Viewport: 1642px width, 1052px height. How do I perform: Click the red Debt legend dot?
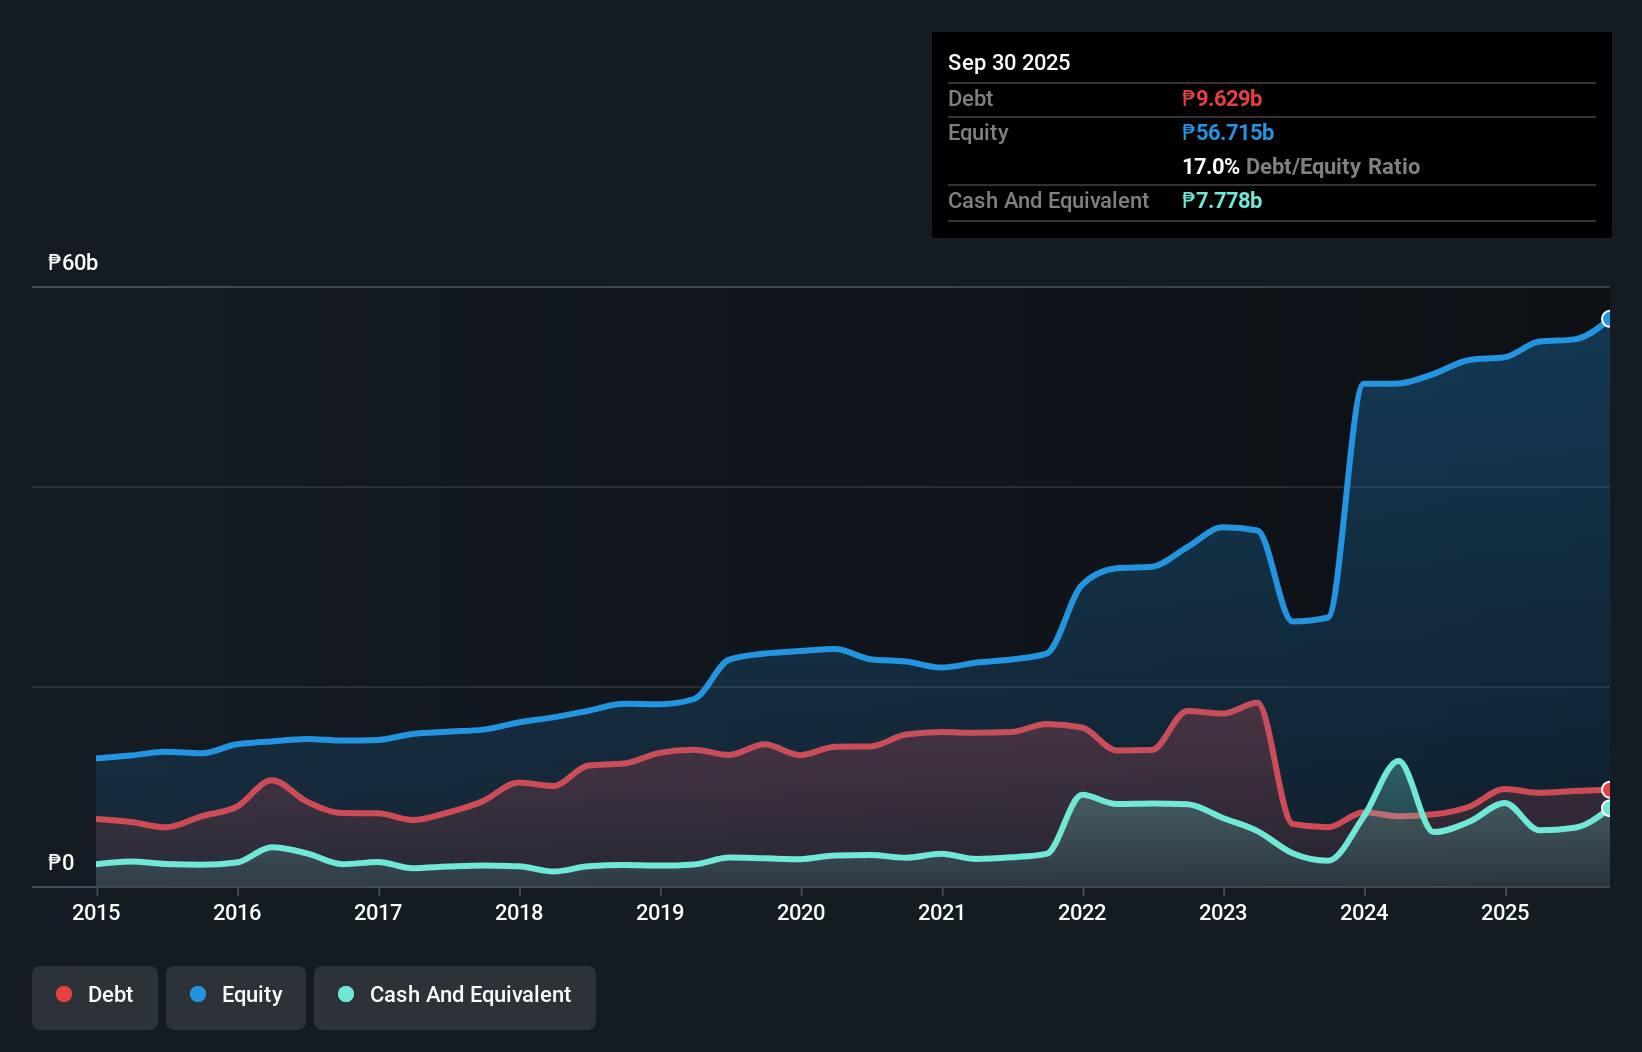[x=63, y=994]
